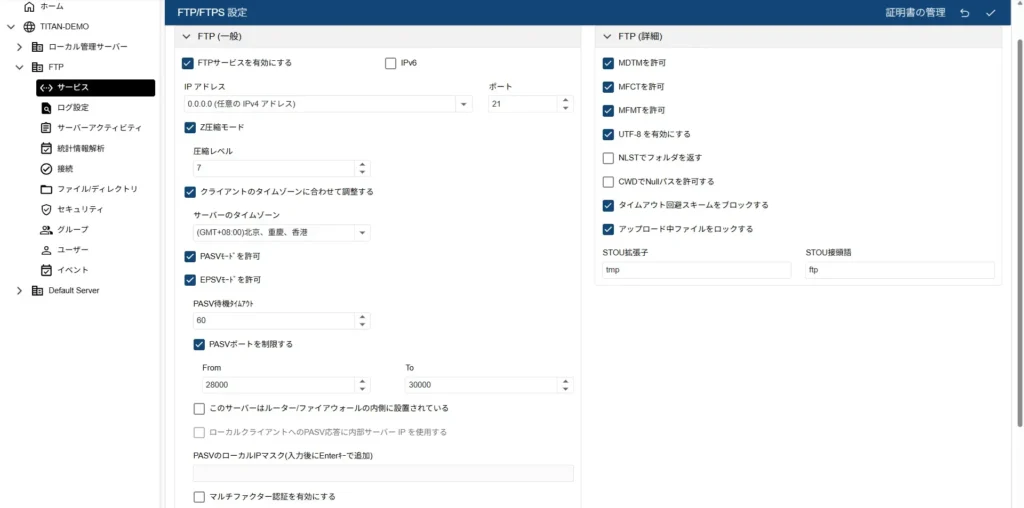Increase the From port with up arrow
Viewport: 1024px width, 508px height.
(362, 381)
